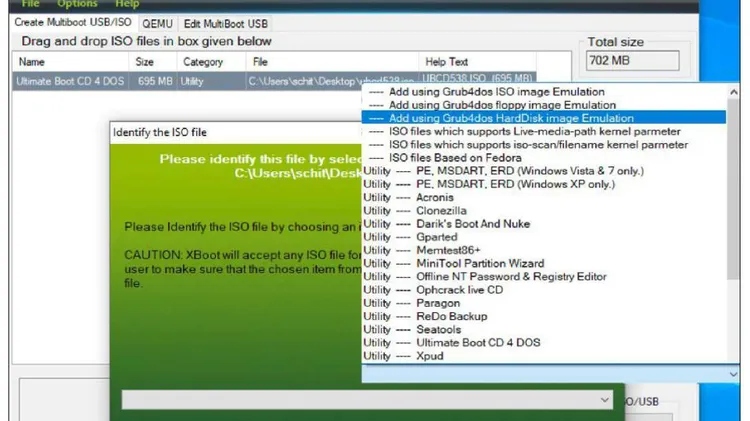The height and width of the screenshot is (421, 750).
Task: Sort list by Name column header
Action: (71, 62)
